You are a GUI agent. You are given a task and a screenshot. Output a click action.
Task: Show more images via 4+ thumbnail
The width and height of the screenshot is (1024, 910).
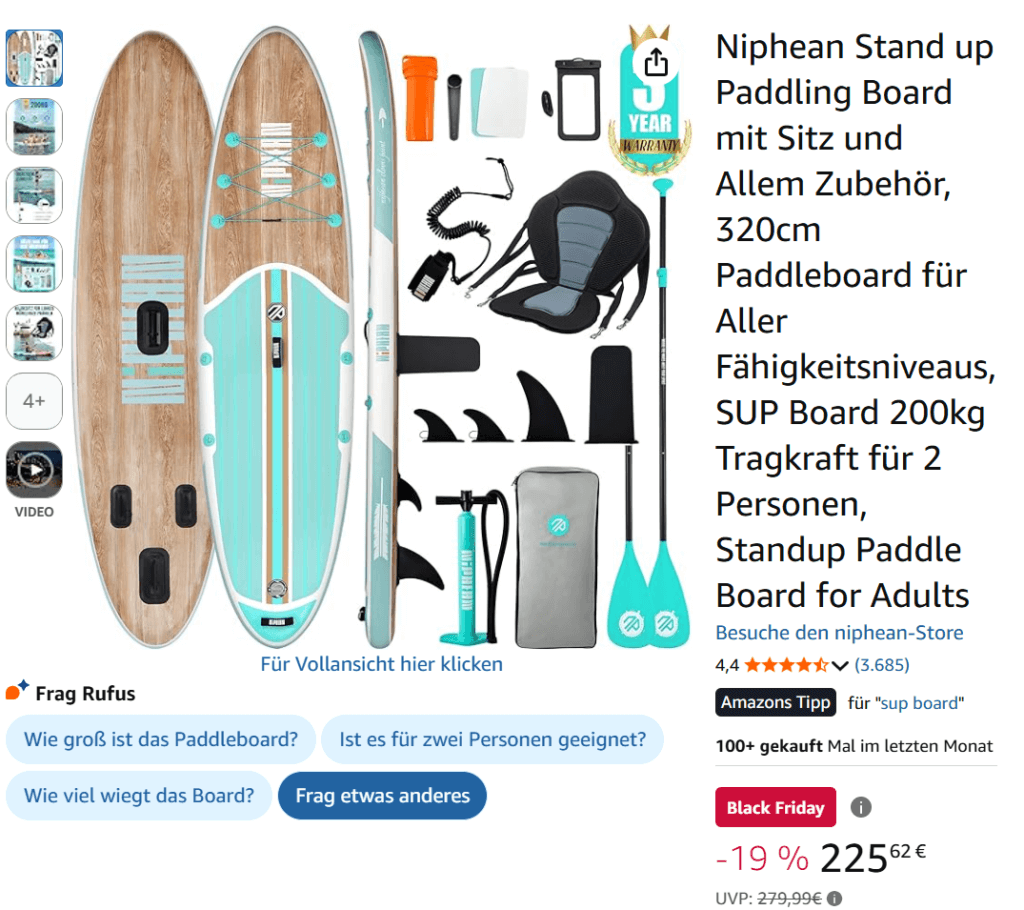[x=34, y=401]
